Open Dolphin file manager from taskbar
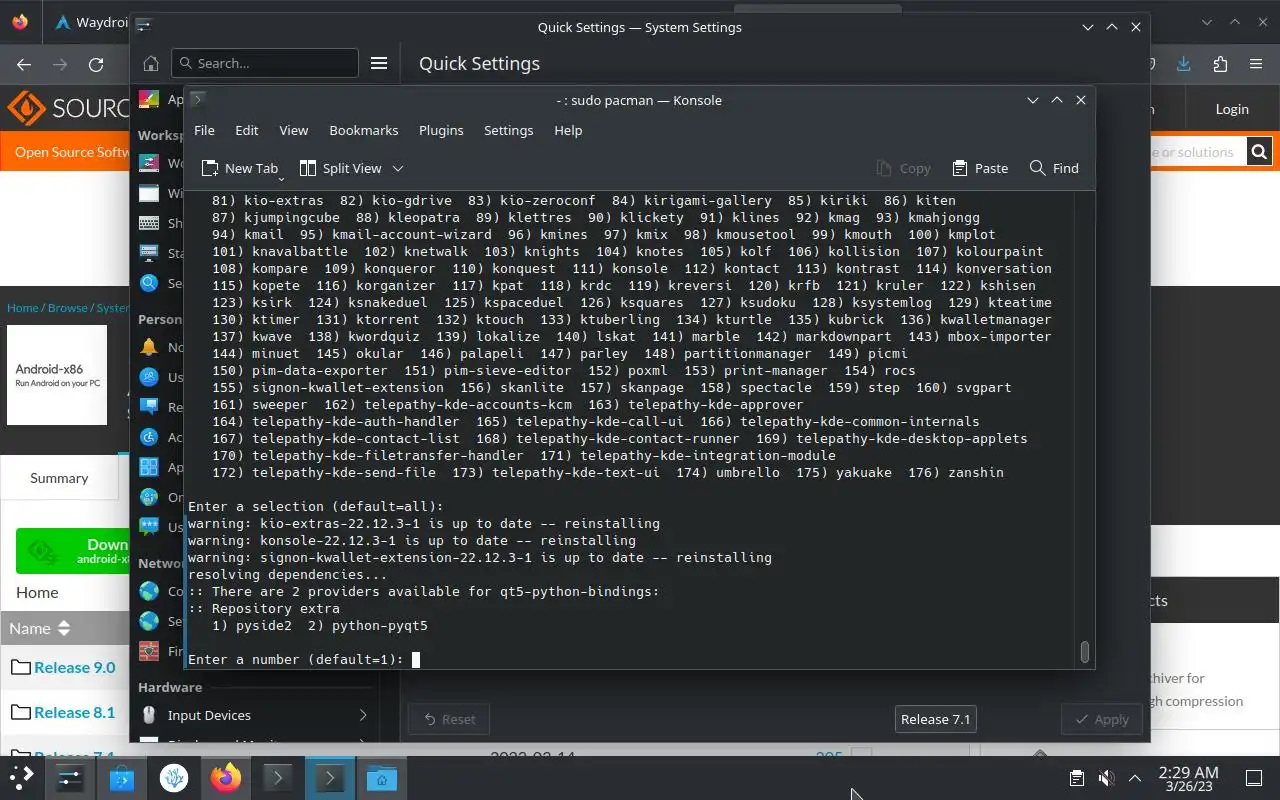 (382, 777)
